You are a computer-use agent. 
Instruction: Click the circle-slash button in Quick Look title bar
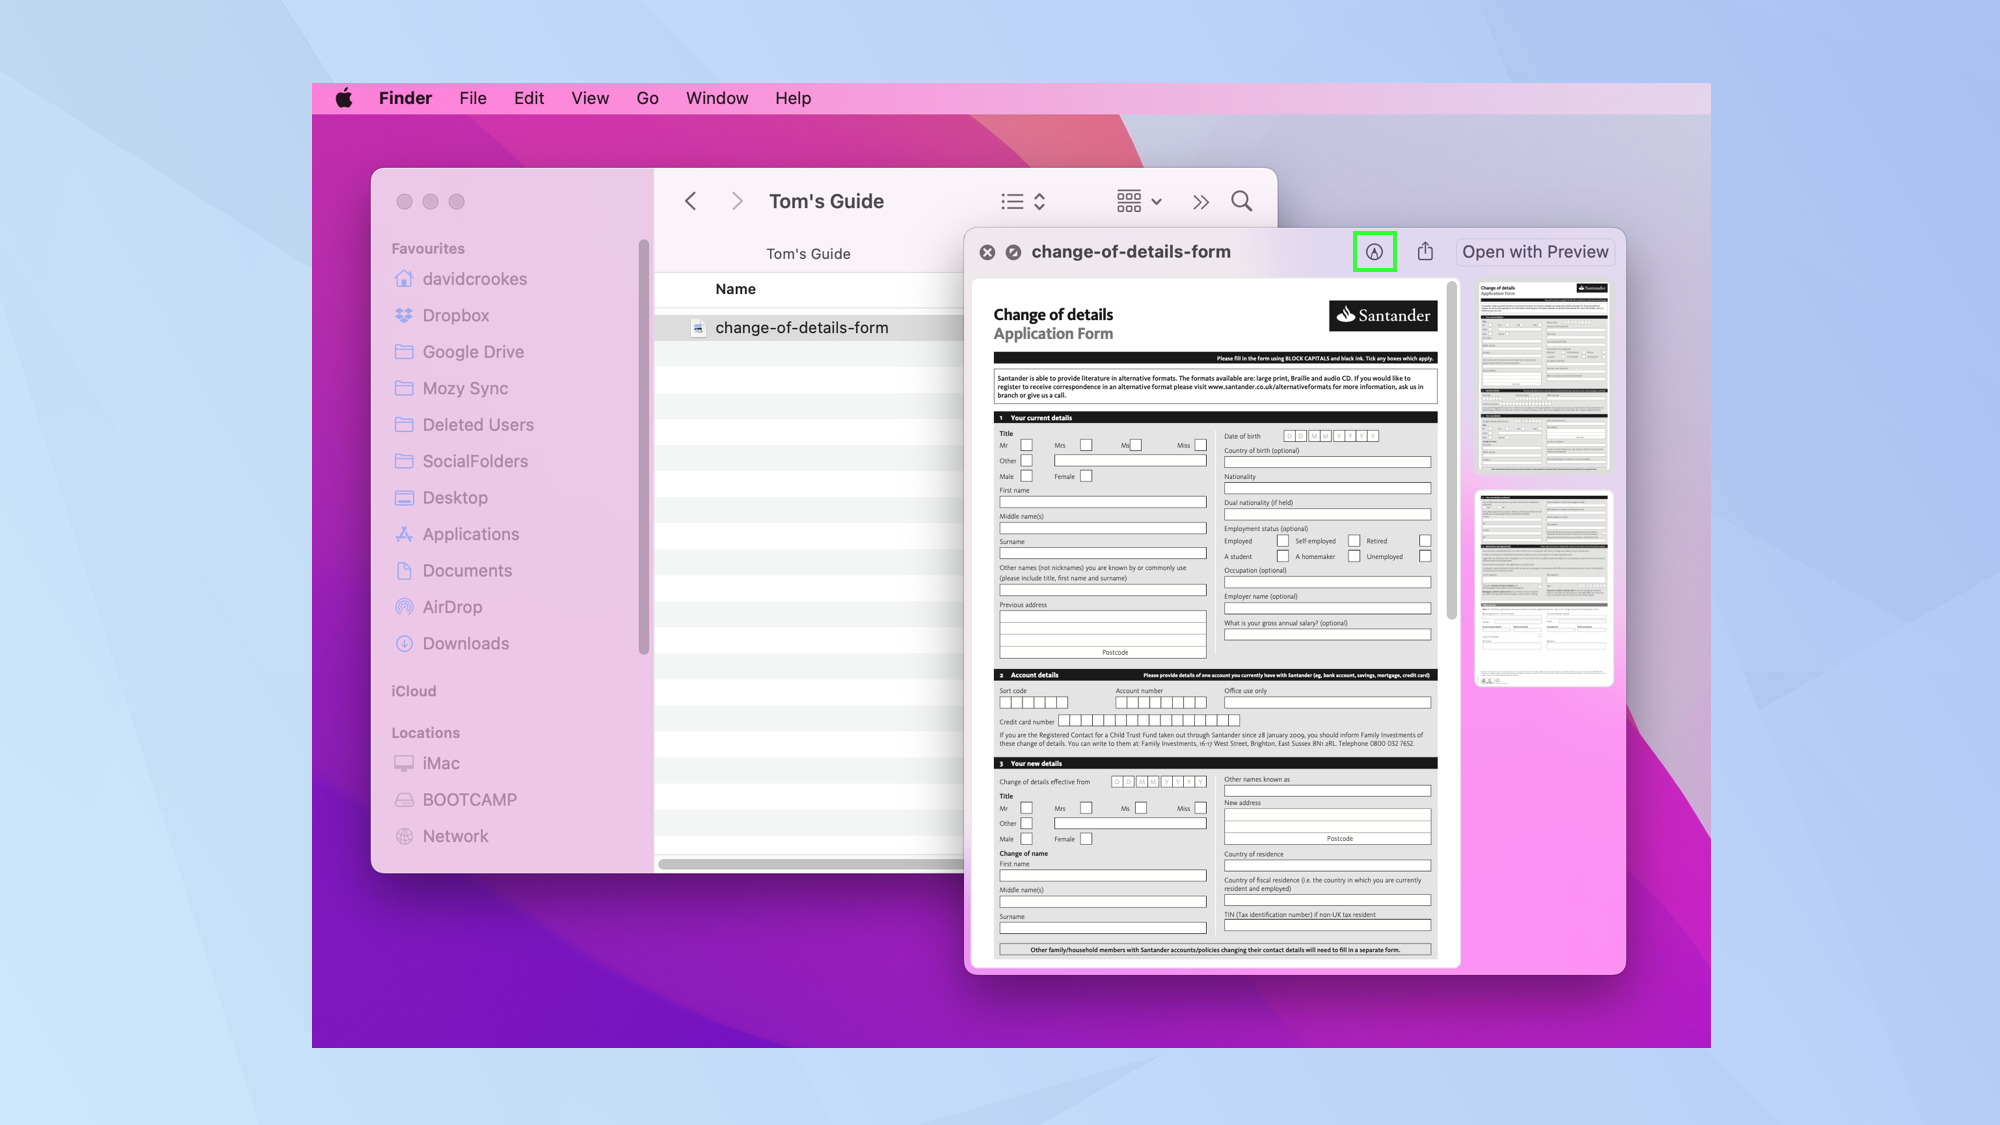click(x=1013, y=251)
